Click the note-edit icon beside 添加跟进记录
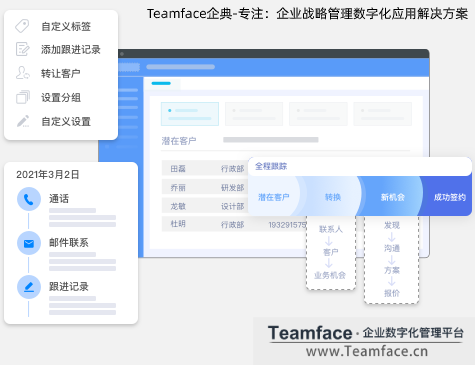This screenshot has width=475, height=365. (23, 49)
